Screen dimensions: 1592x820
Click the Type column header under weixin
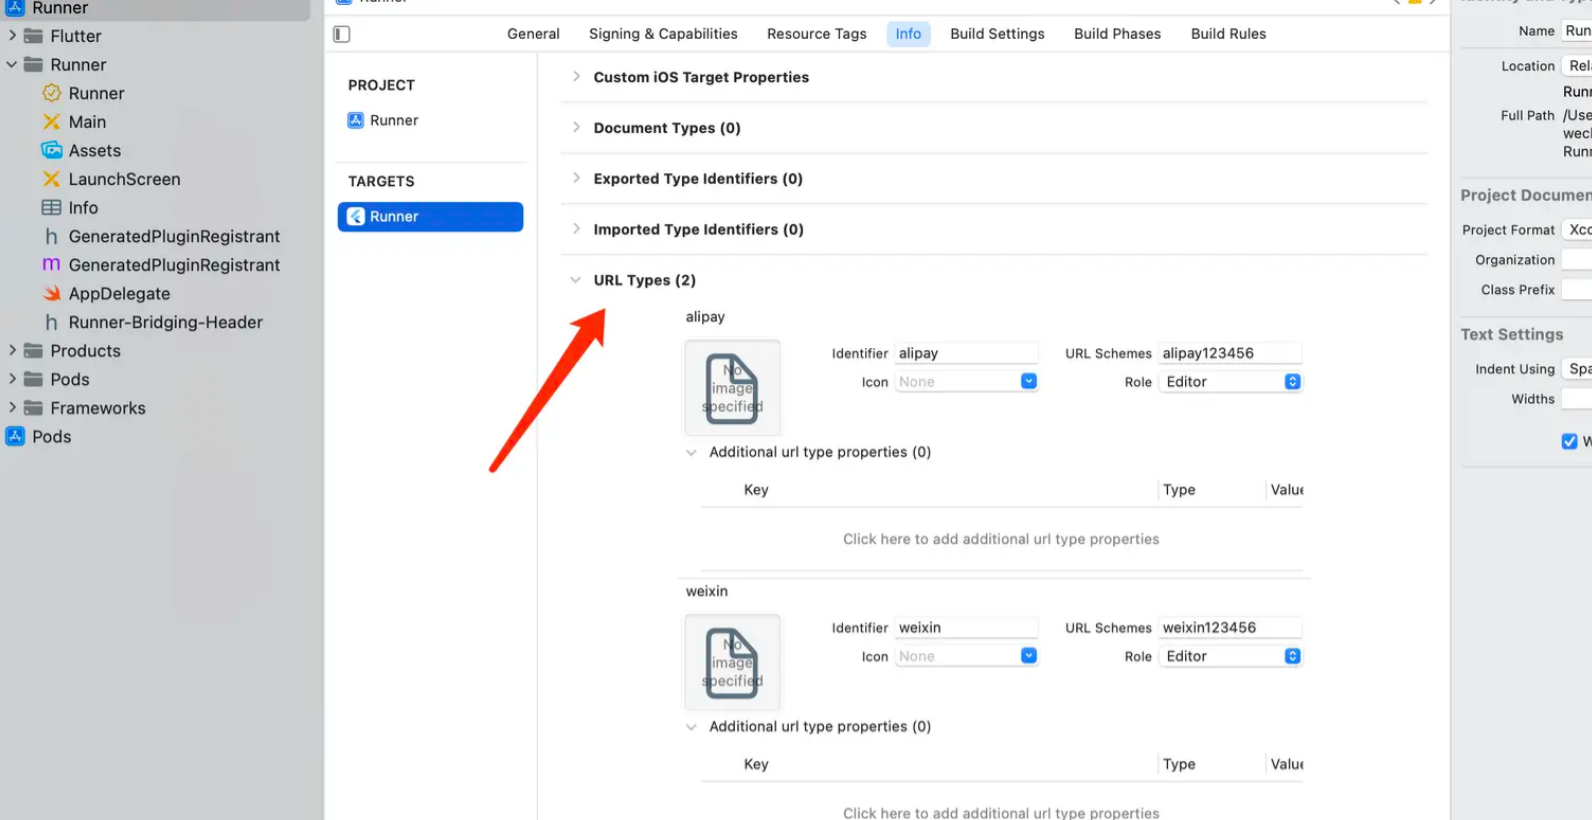click(1179, 764)
